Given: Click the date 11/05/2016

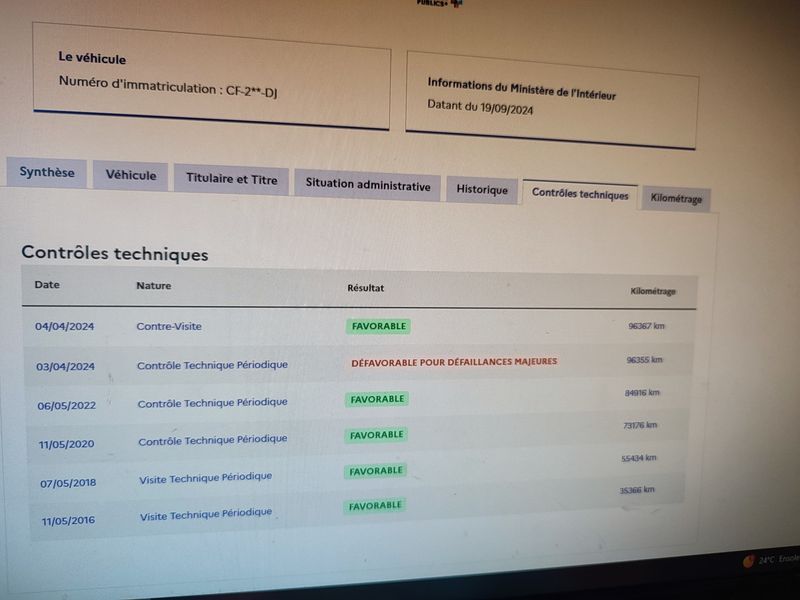Looking at the screenshot, I should (68, 521).
